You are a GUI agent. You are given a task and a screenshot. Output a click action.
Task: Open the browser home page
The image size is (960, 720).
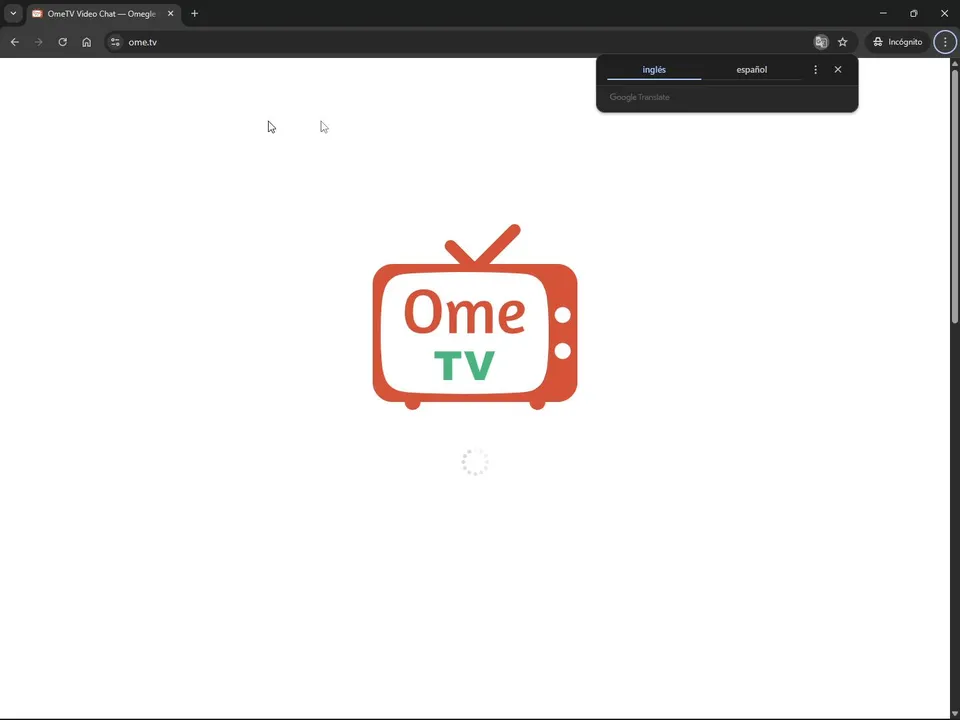pyautogui.click(x=86, y=42)
